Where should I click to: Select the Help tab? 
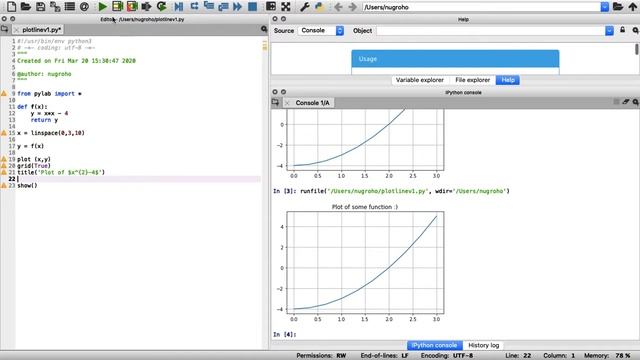(508, 80)
